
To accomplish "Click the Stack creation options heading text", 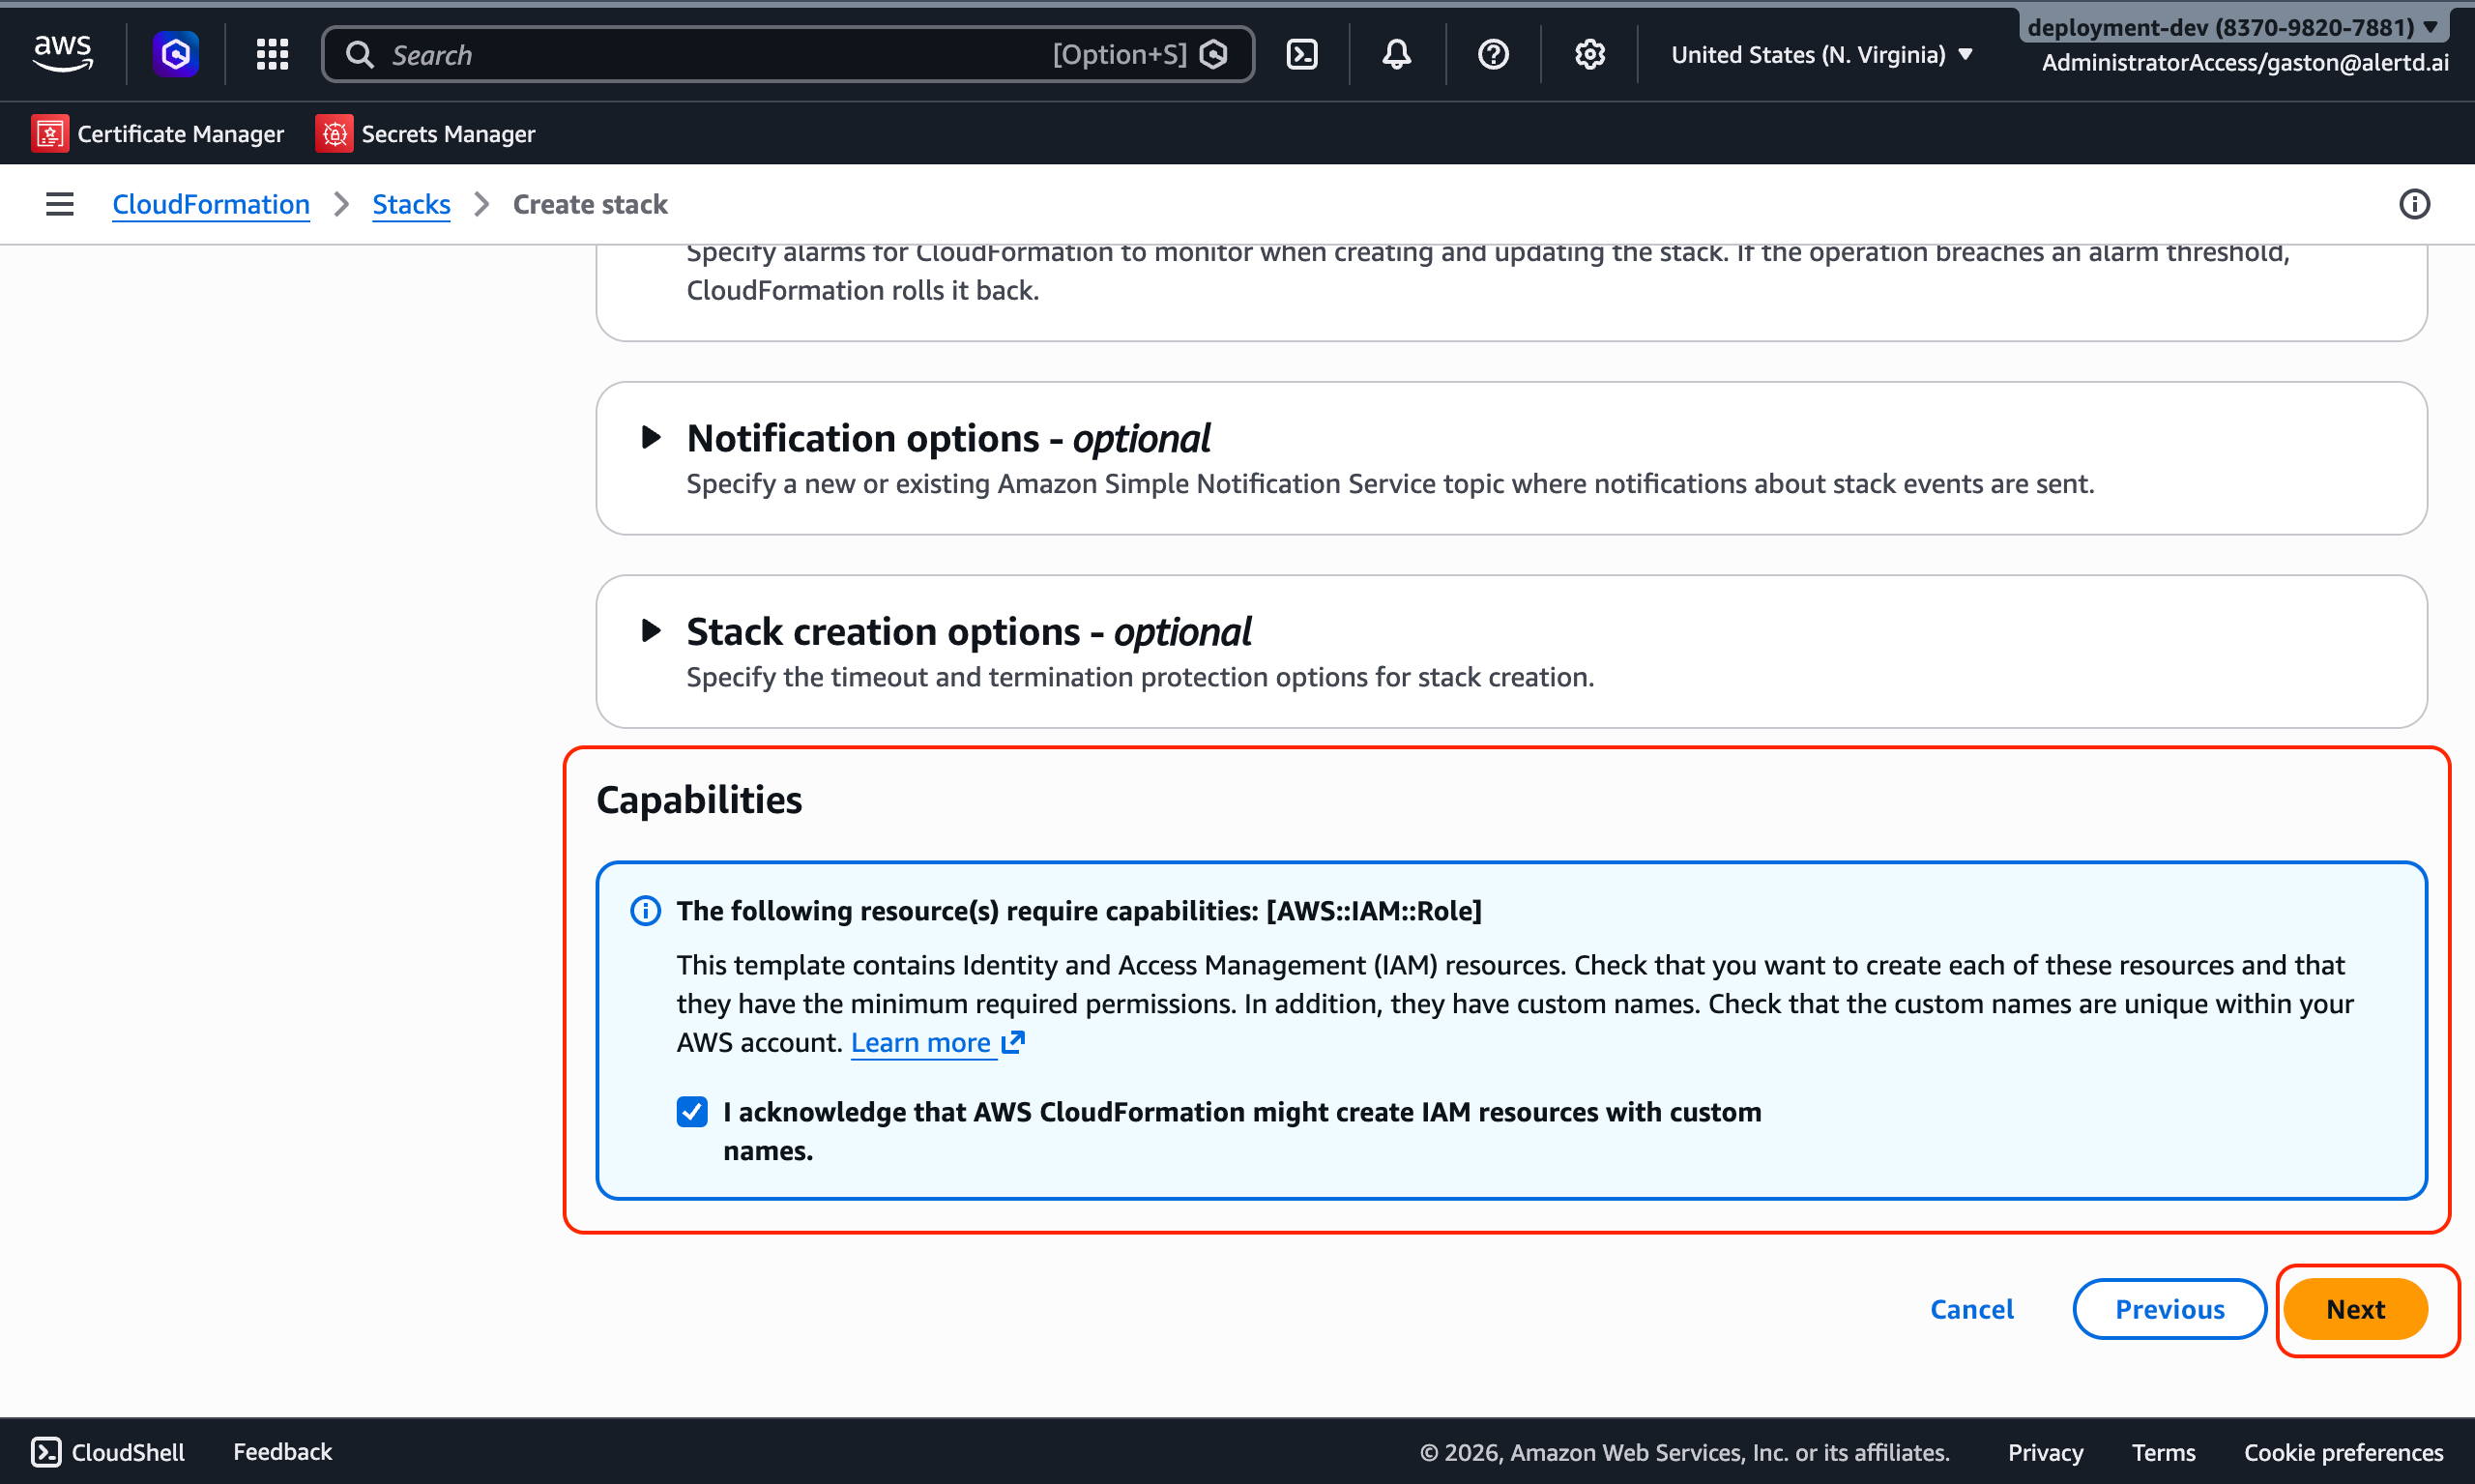I will (x=968, y=631).
